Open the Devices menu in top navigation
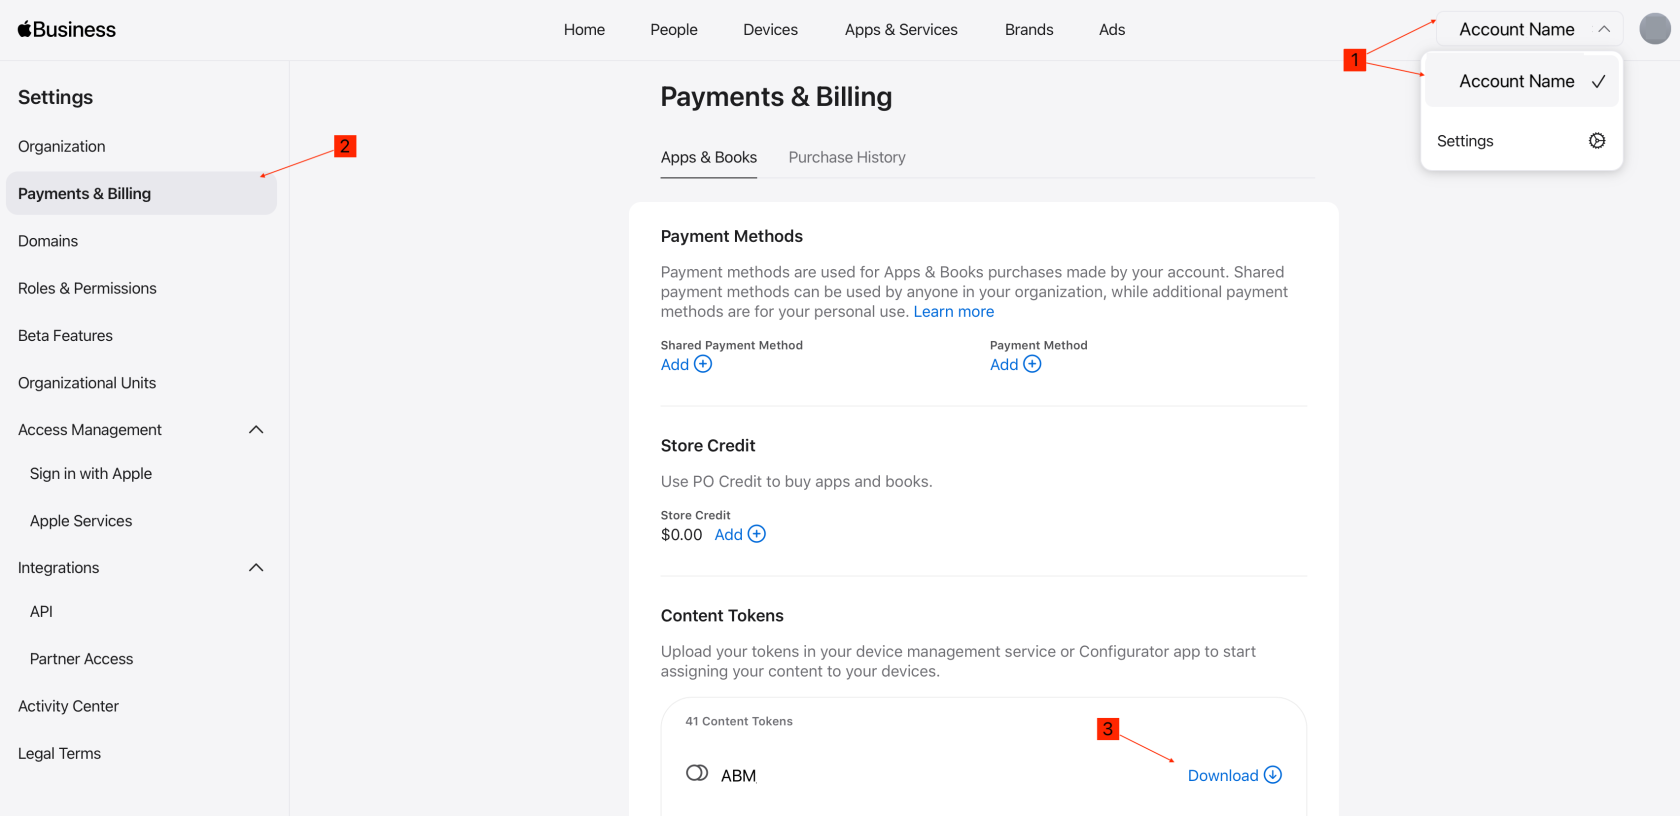 (x=770, y=30)
